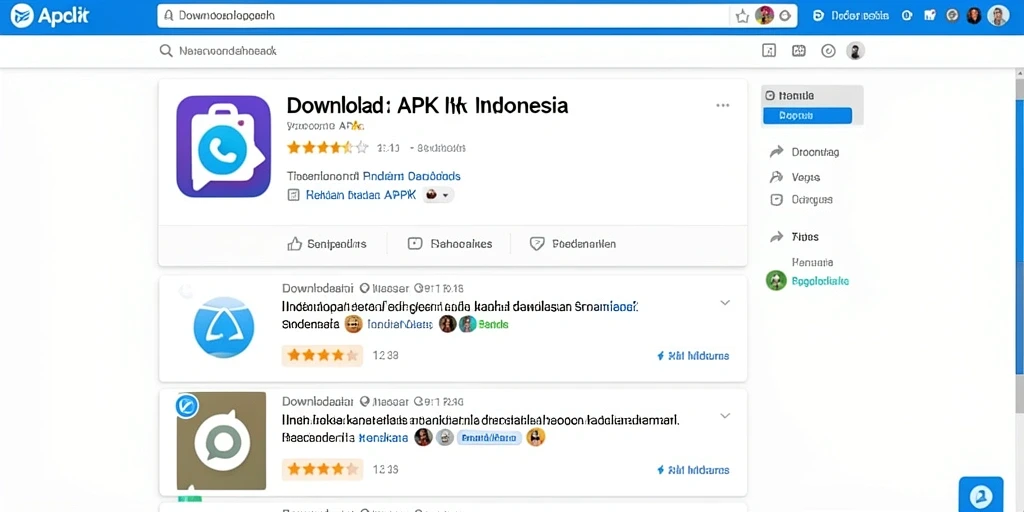Open the 'Pndam Dandods' link

[x=411, y=176]
